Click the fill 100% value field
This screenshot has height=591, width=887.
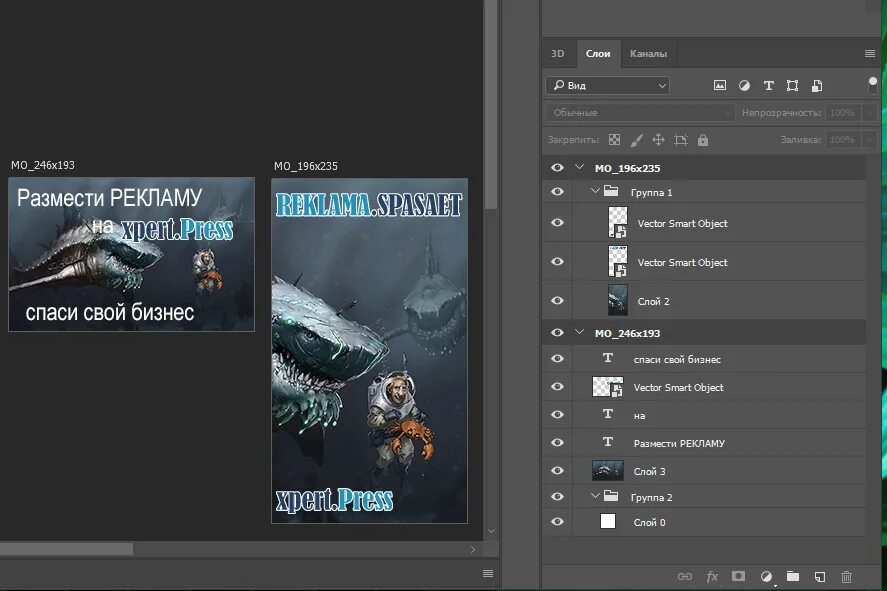(843, 140)
